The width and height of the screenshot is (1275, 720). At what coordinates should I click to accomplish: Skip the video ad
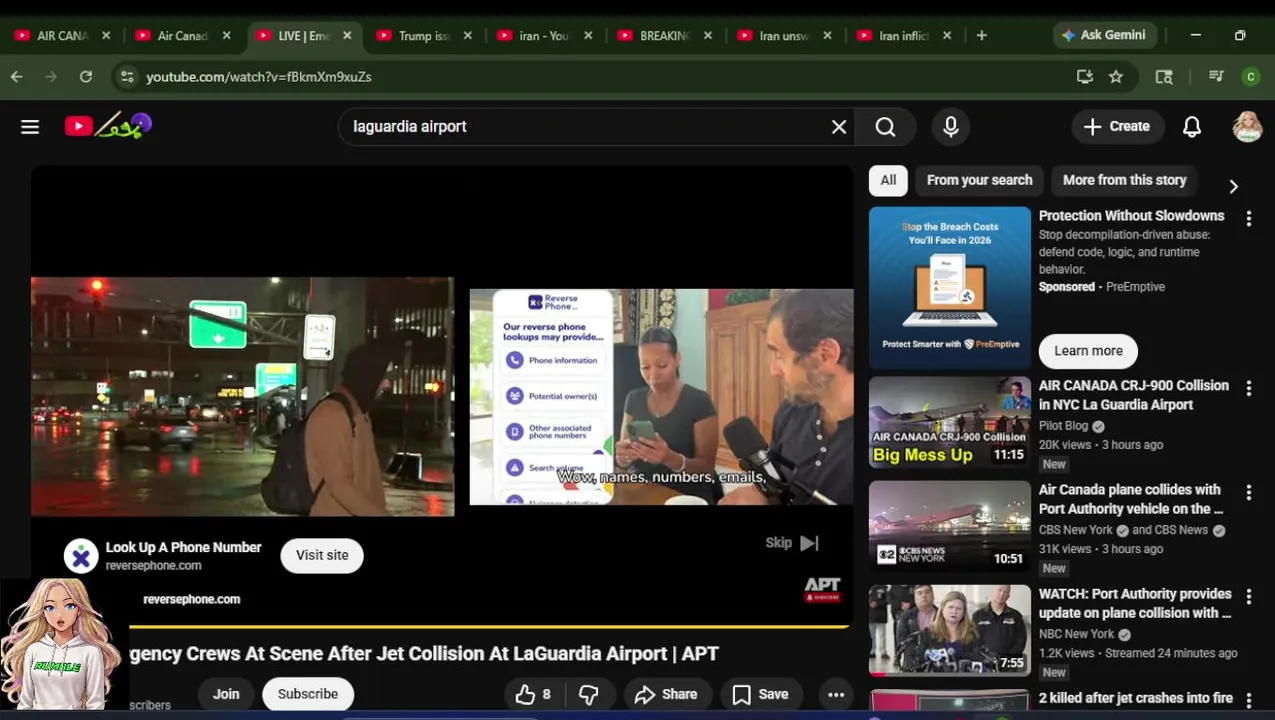(792, 543)
